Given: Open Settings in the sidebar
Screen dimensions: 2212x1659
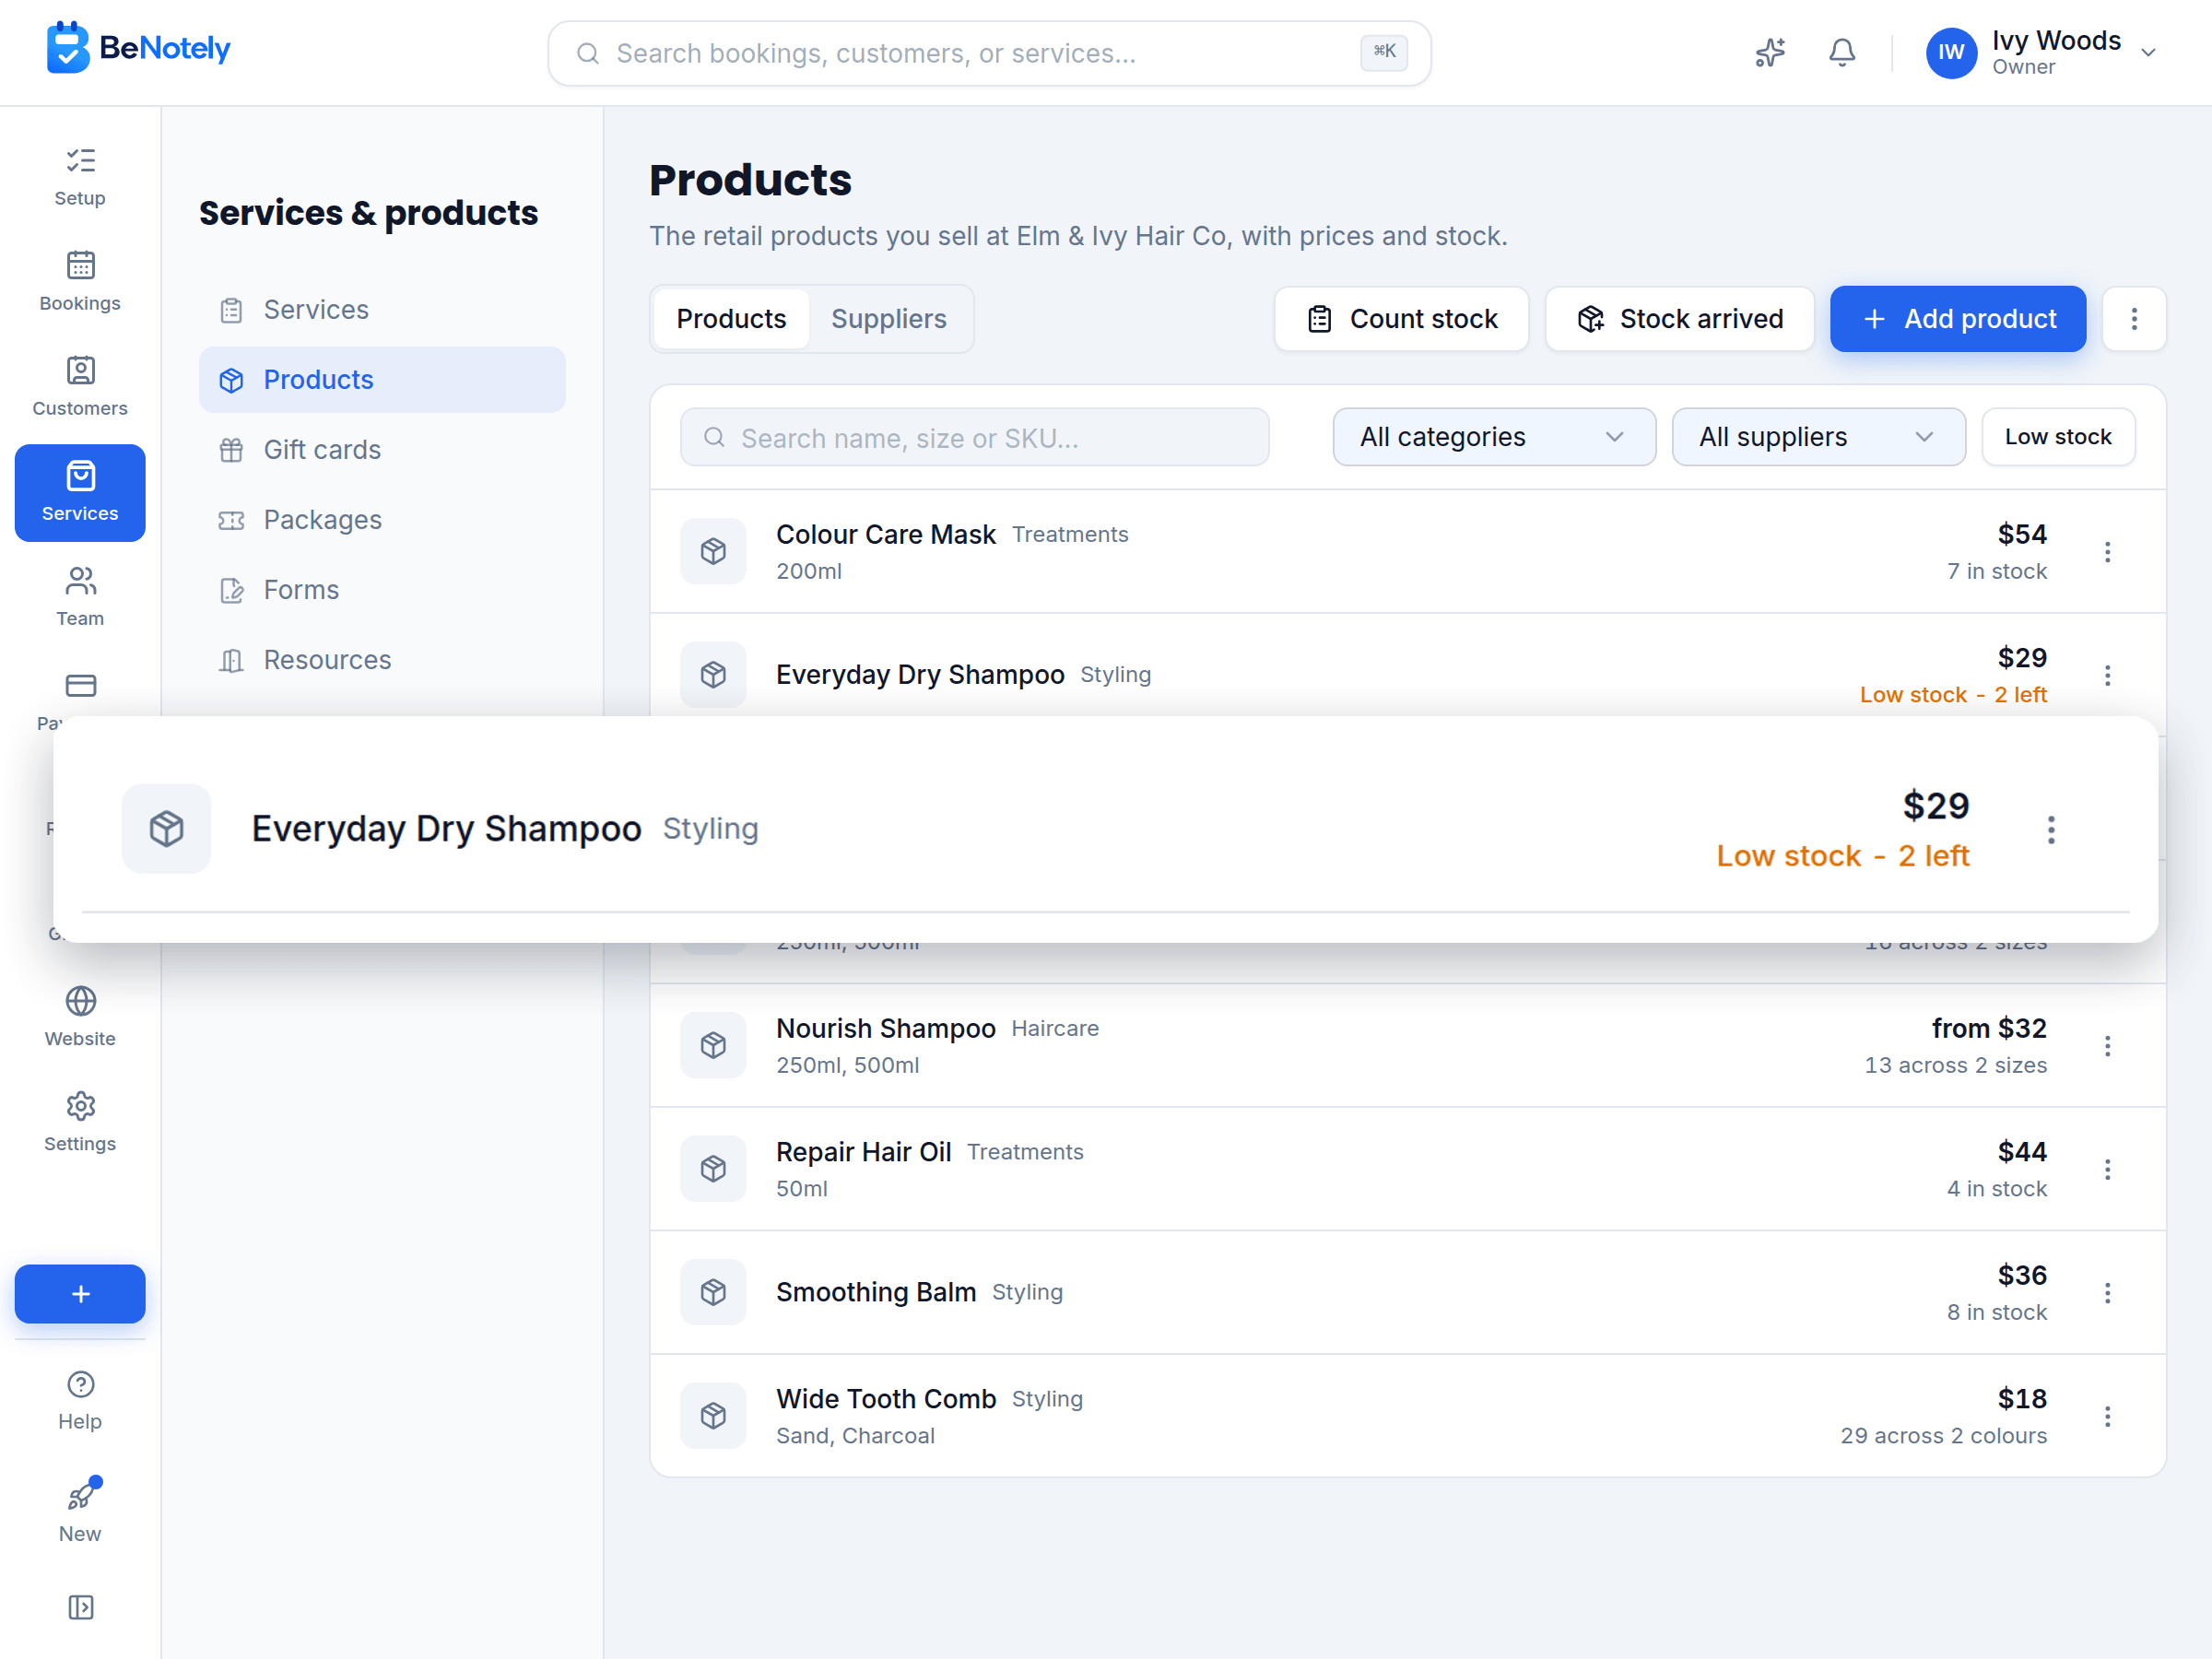Looking at the screenshot, I should pyautogui.click(x=80, y=1122).
